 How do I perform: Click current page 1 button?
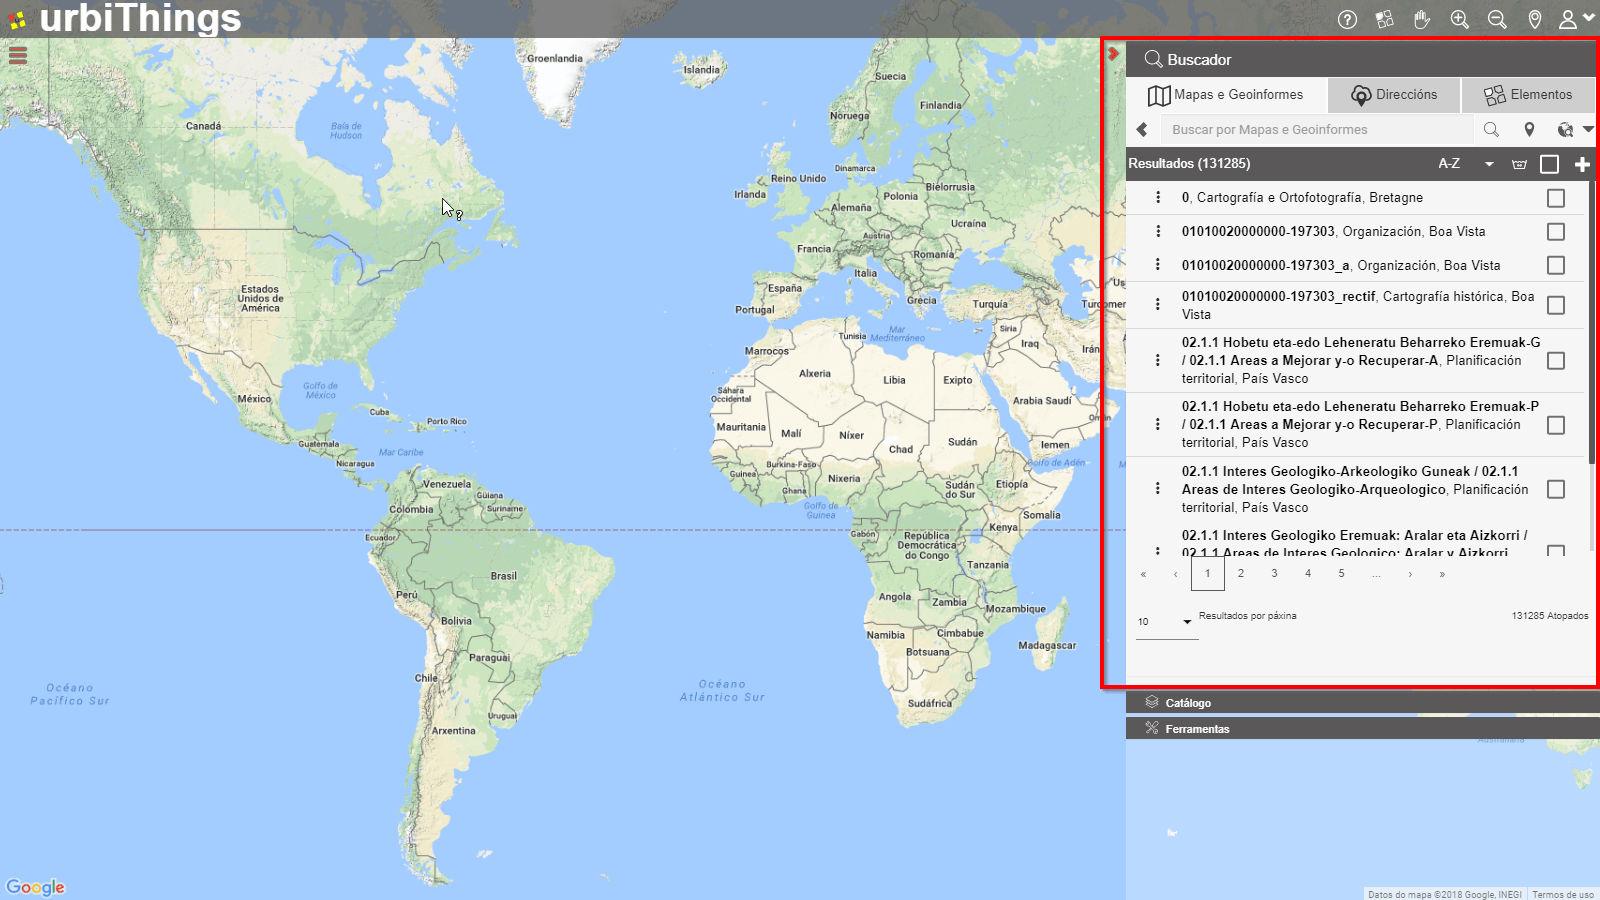point(1208,574)
